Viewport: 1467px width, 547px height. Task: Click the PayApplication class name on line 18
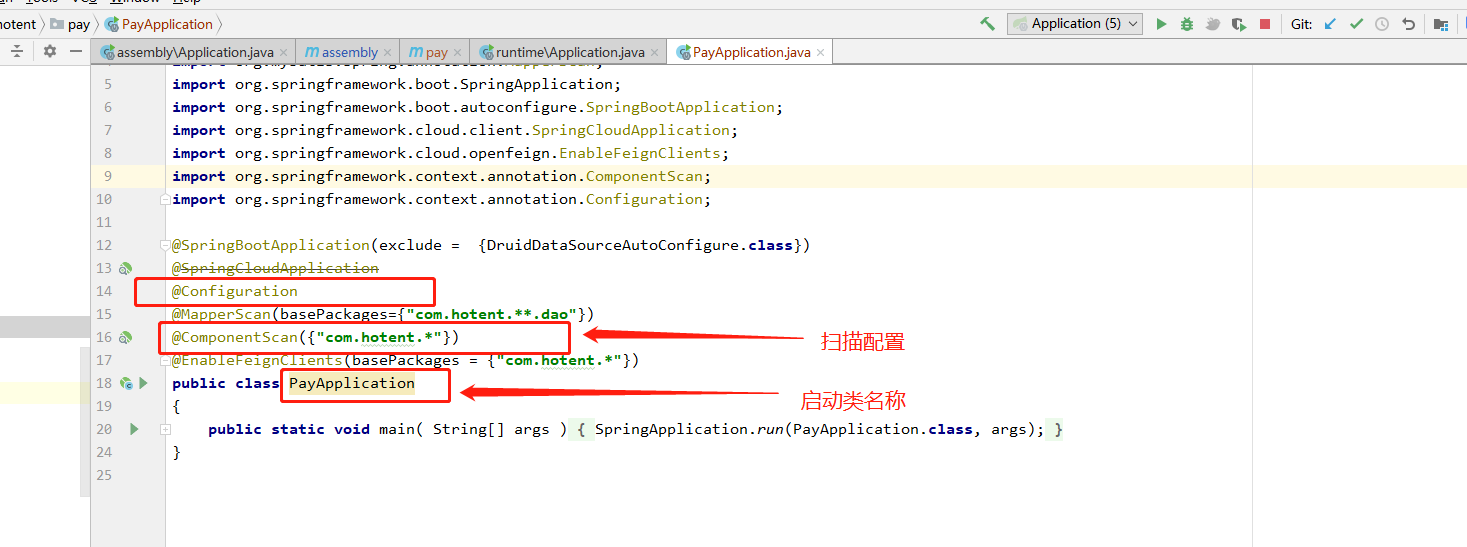click(351, 383)
